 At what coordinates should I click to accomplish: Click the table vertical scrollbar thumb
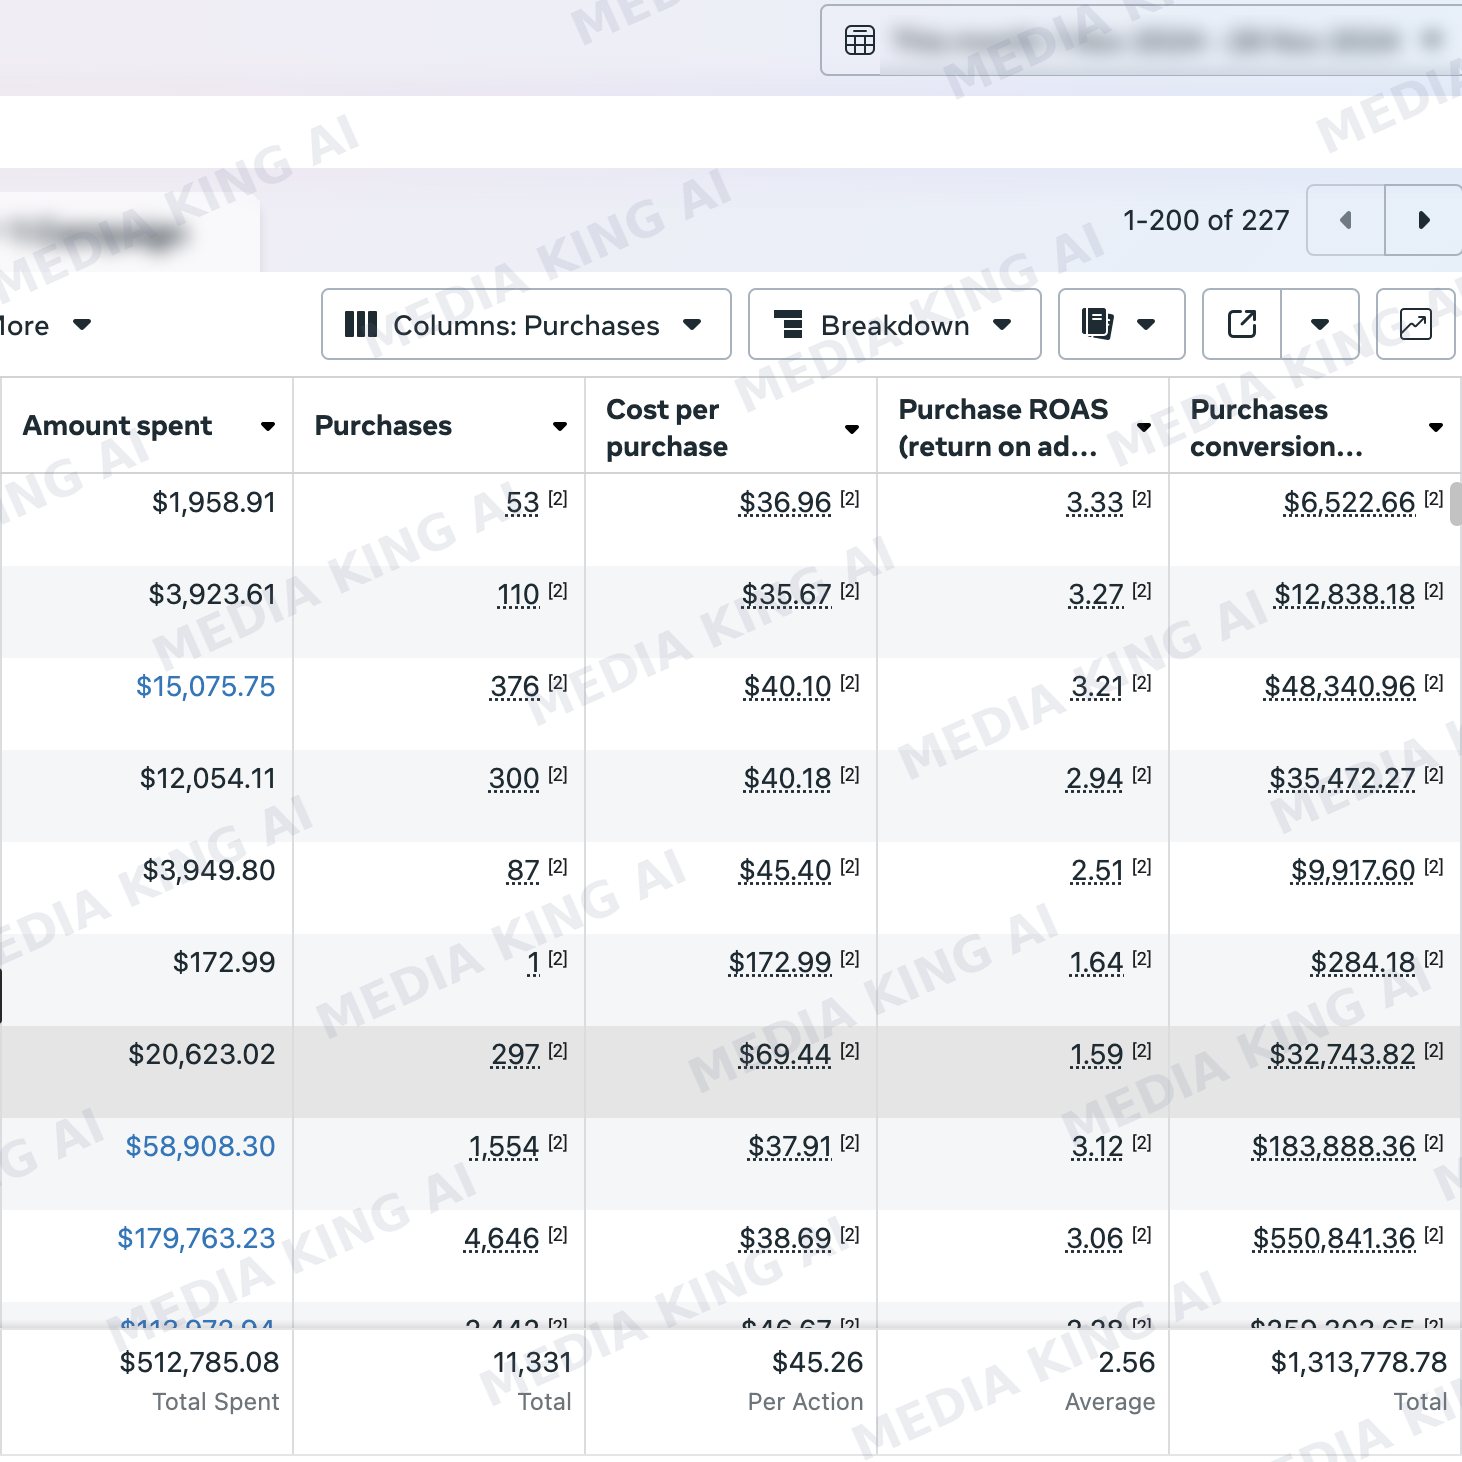click(1456, 503)
